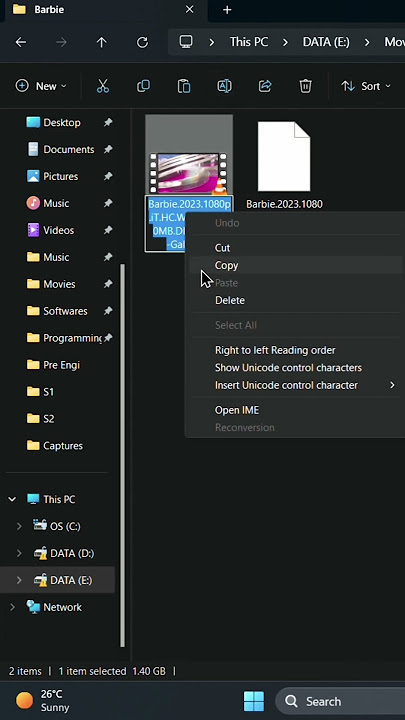Collapse the This PC tree node
Image resolution: width=405 pixels, height=720 pixels.
[x=12, y=499]
